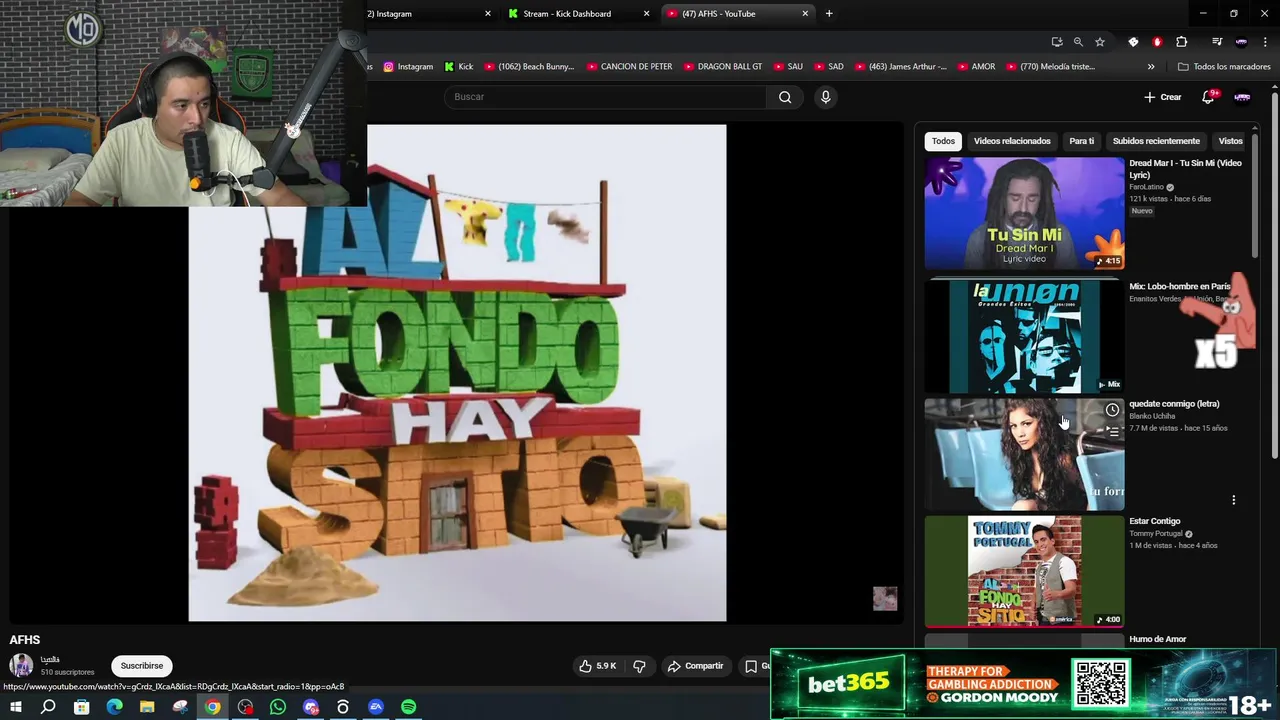Viewport: 1280px width, 720px height.
Task: Add quedate conmigo to queue
Action: pos(1112,432)
